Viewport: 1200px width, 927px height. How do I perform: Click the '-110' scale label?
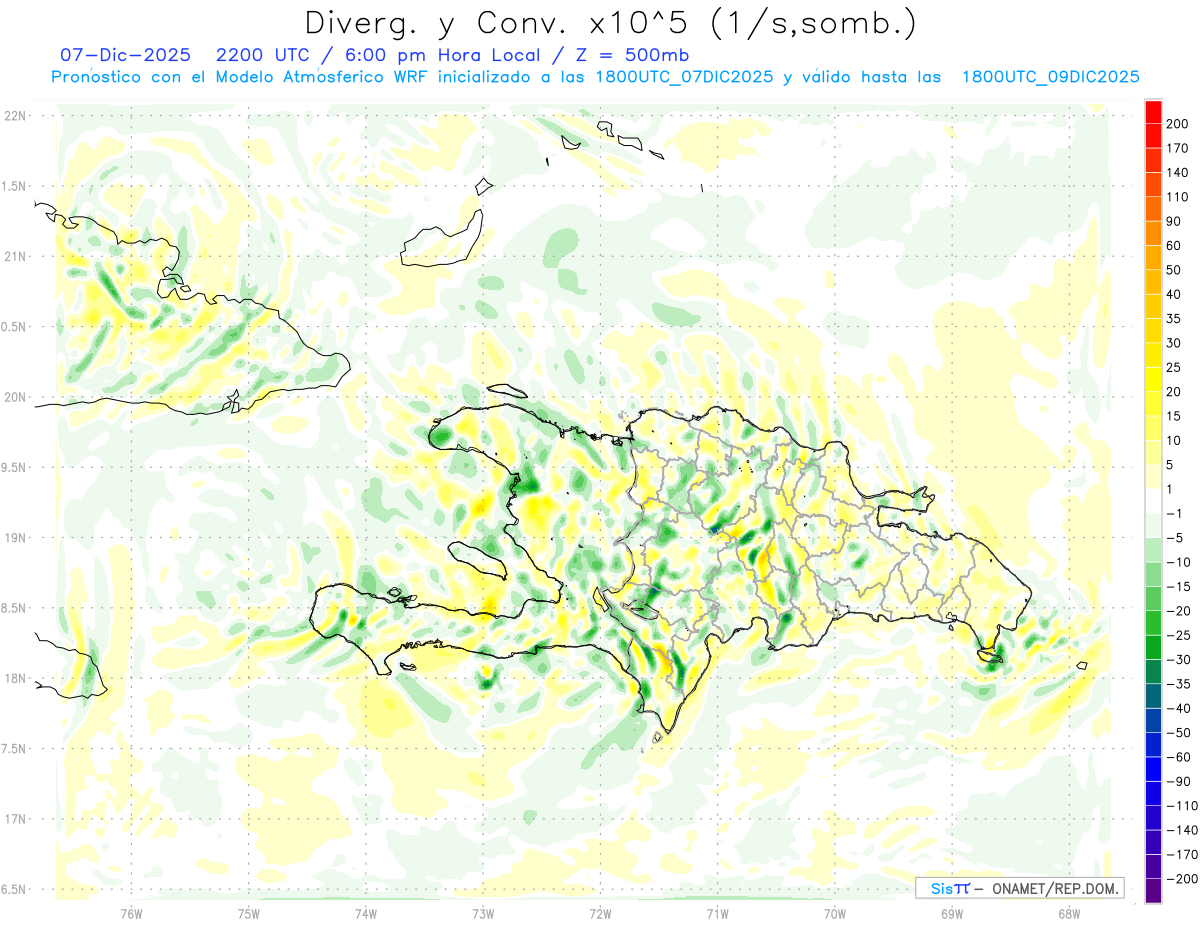click(1184, 806)
